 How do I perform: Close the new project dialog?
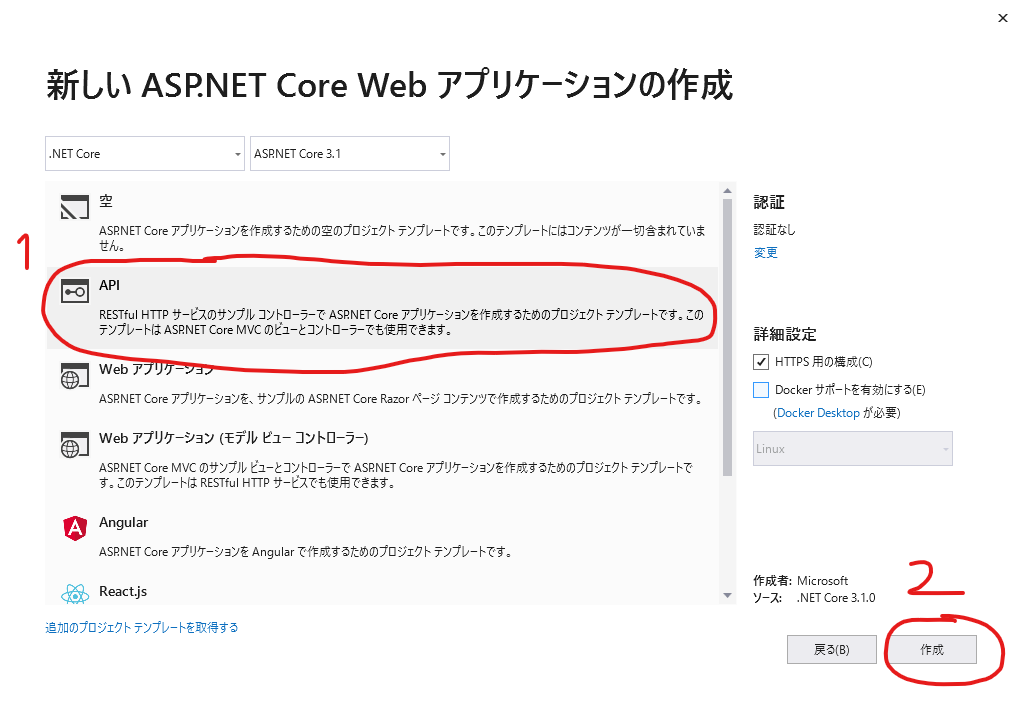(1002, 18)
